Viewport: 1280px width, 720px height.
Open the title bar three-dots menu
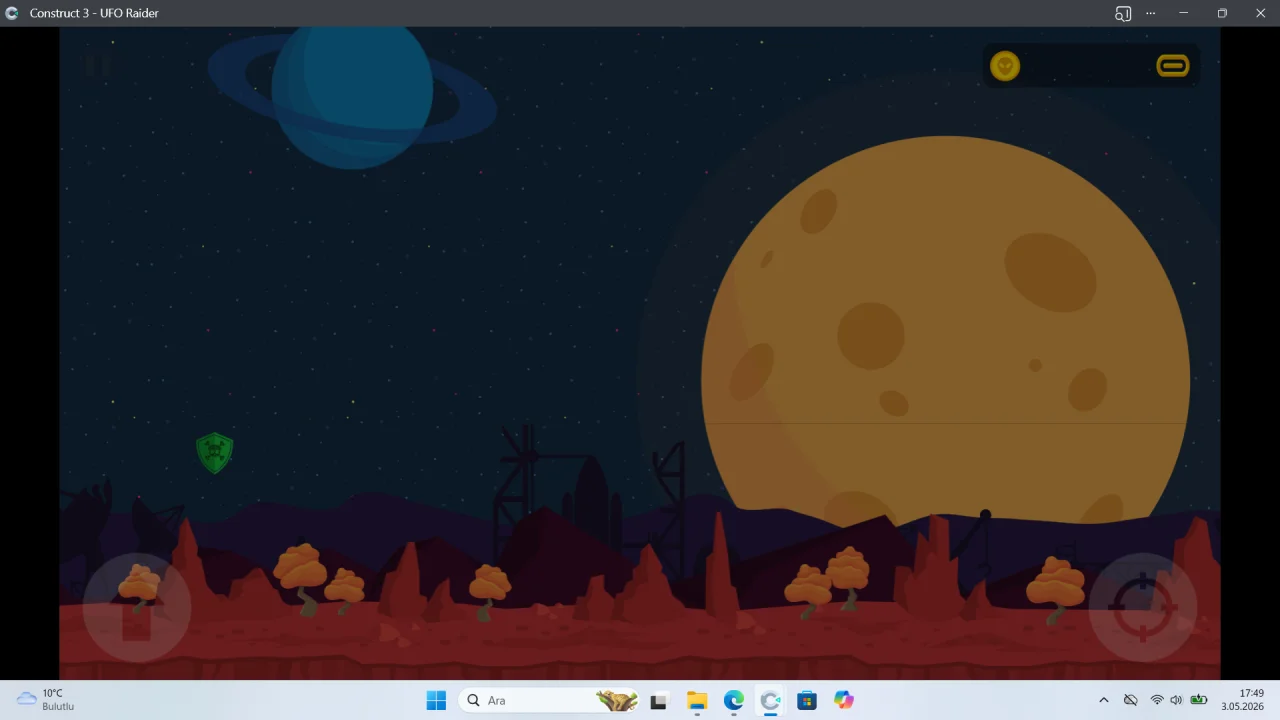pyautogui.click(x=1151, y=13)
